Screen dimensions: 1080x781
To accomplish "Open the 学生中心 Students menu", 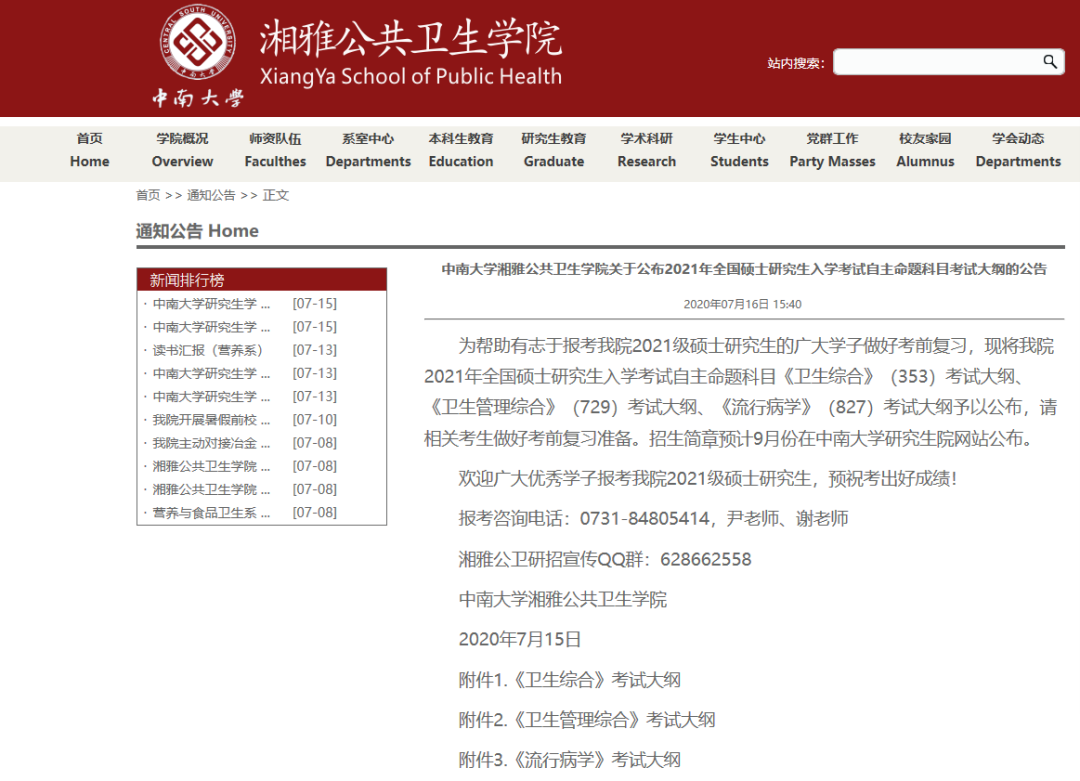I will [x=739, y=149].
